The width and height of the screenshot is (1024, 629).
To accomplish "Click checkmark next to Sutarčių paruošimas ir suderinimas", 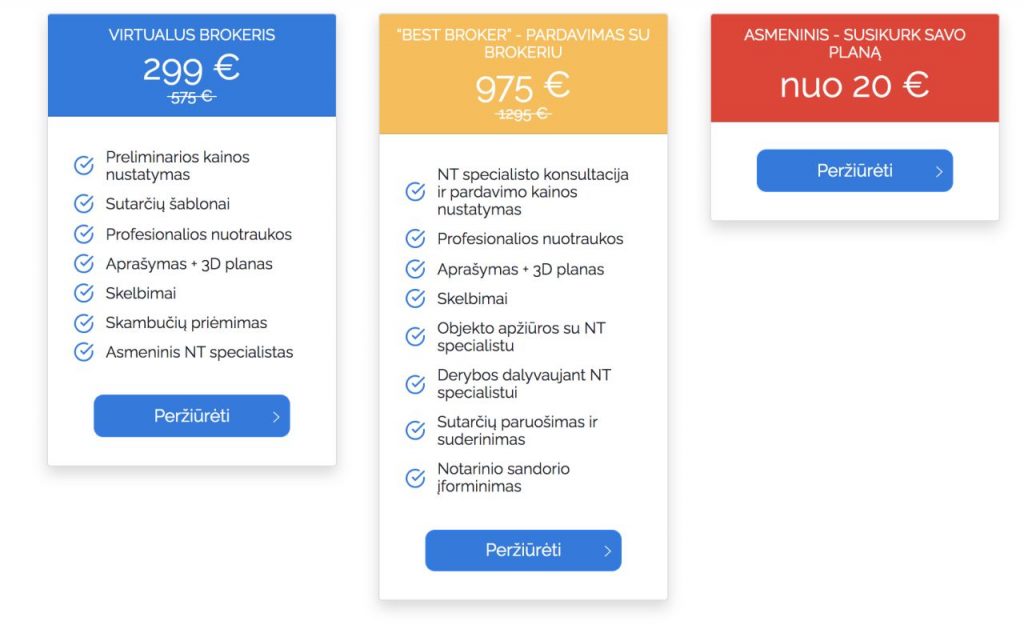I will [x=415, y=431].
